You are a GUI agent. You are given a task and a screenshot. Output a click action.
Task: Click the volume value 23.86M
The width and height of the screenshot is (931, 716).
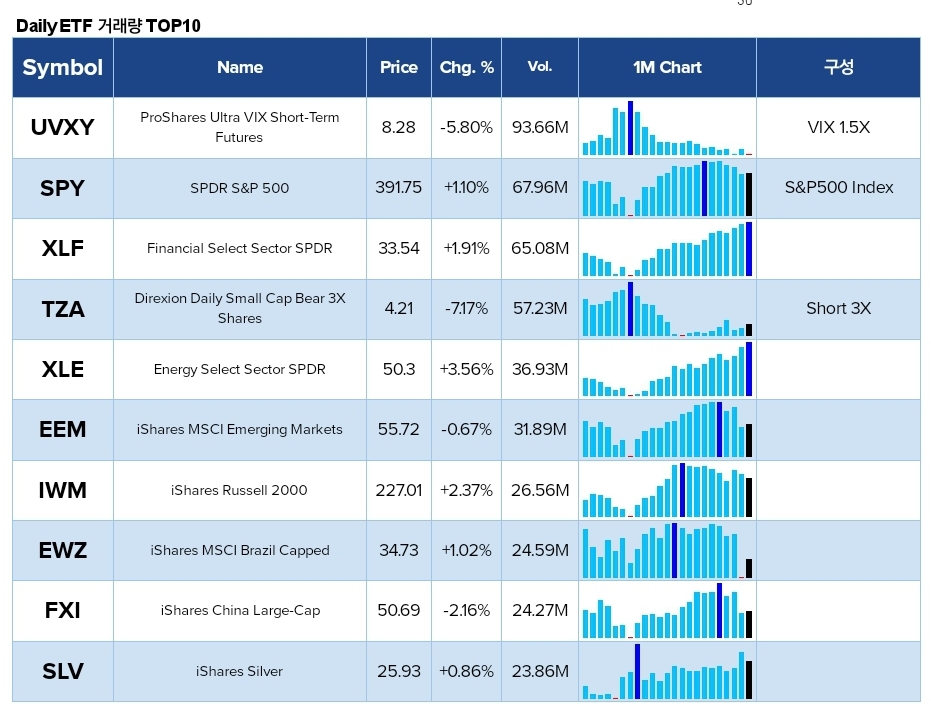tap(540, 671)
